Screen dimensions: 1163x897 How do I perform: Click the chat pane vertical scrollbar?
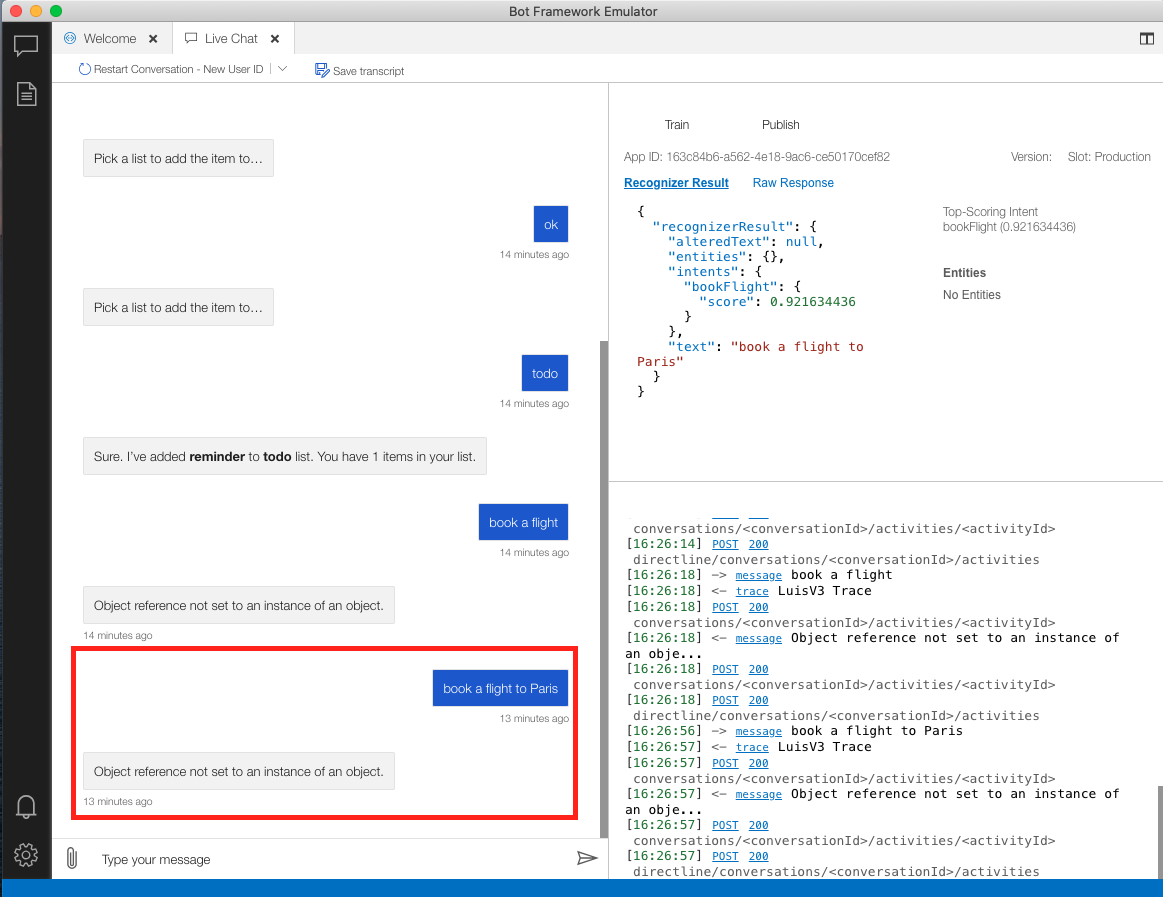tap(604, 589)
